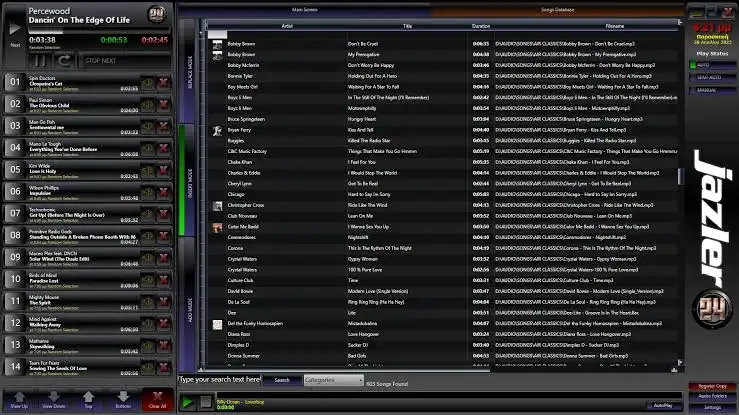Screen dimensions: 739x415
Task: Seek within the now-playing progress bar
Action: coord(99,32)
